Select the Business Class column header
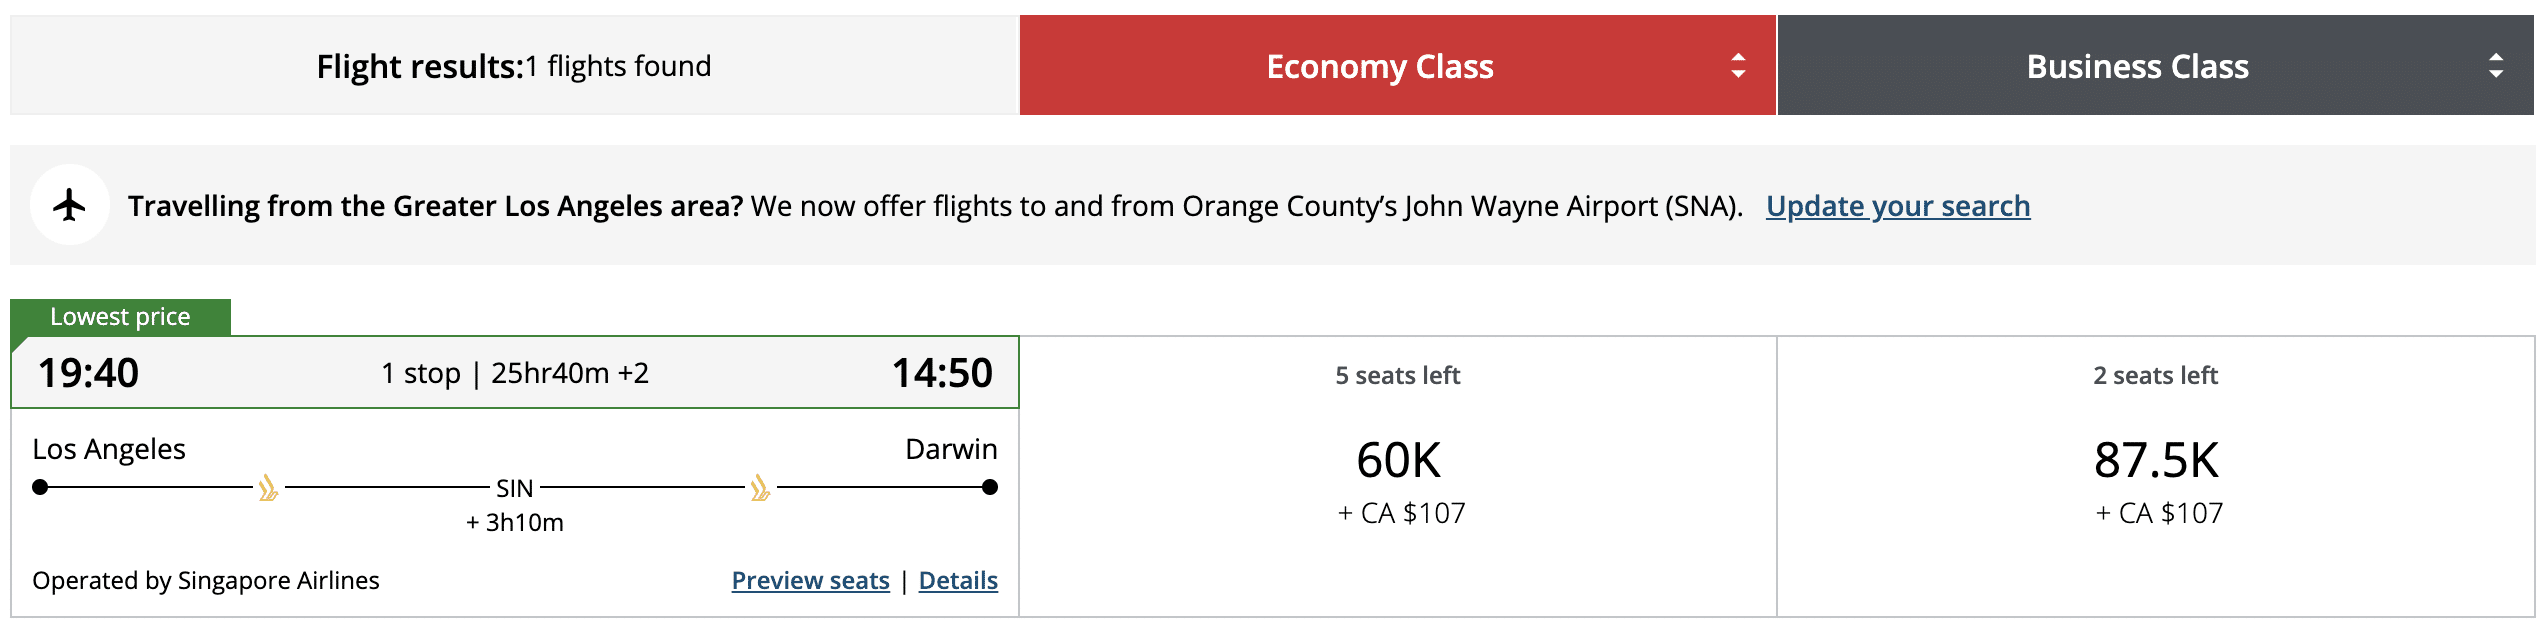2546x624 pixels. [x=2137, y=66]
